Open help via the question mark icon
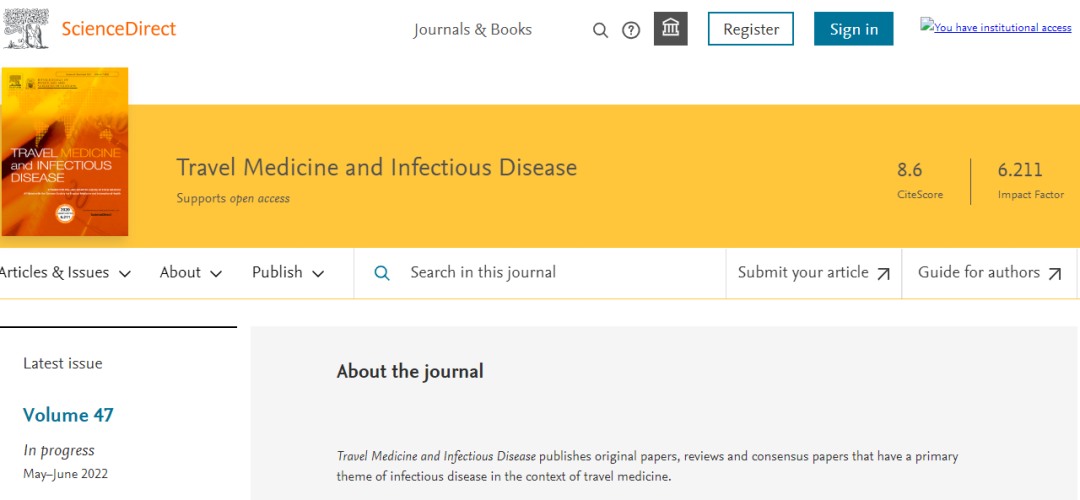 point(631,30)
